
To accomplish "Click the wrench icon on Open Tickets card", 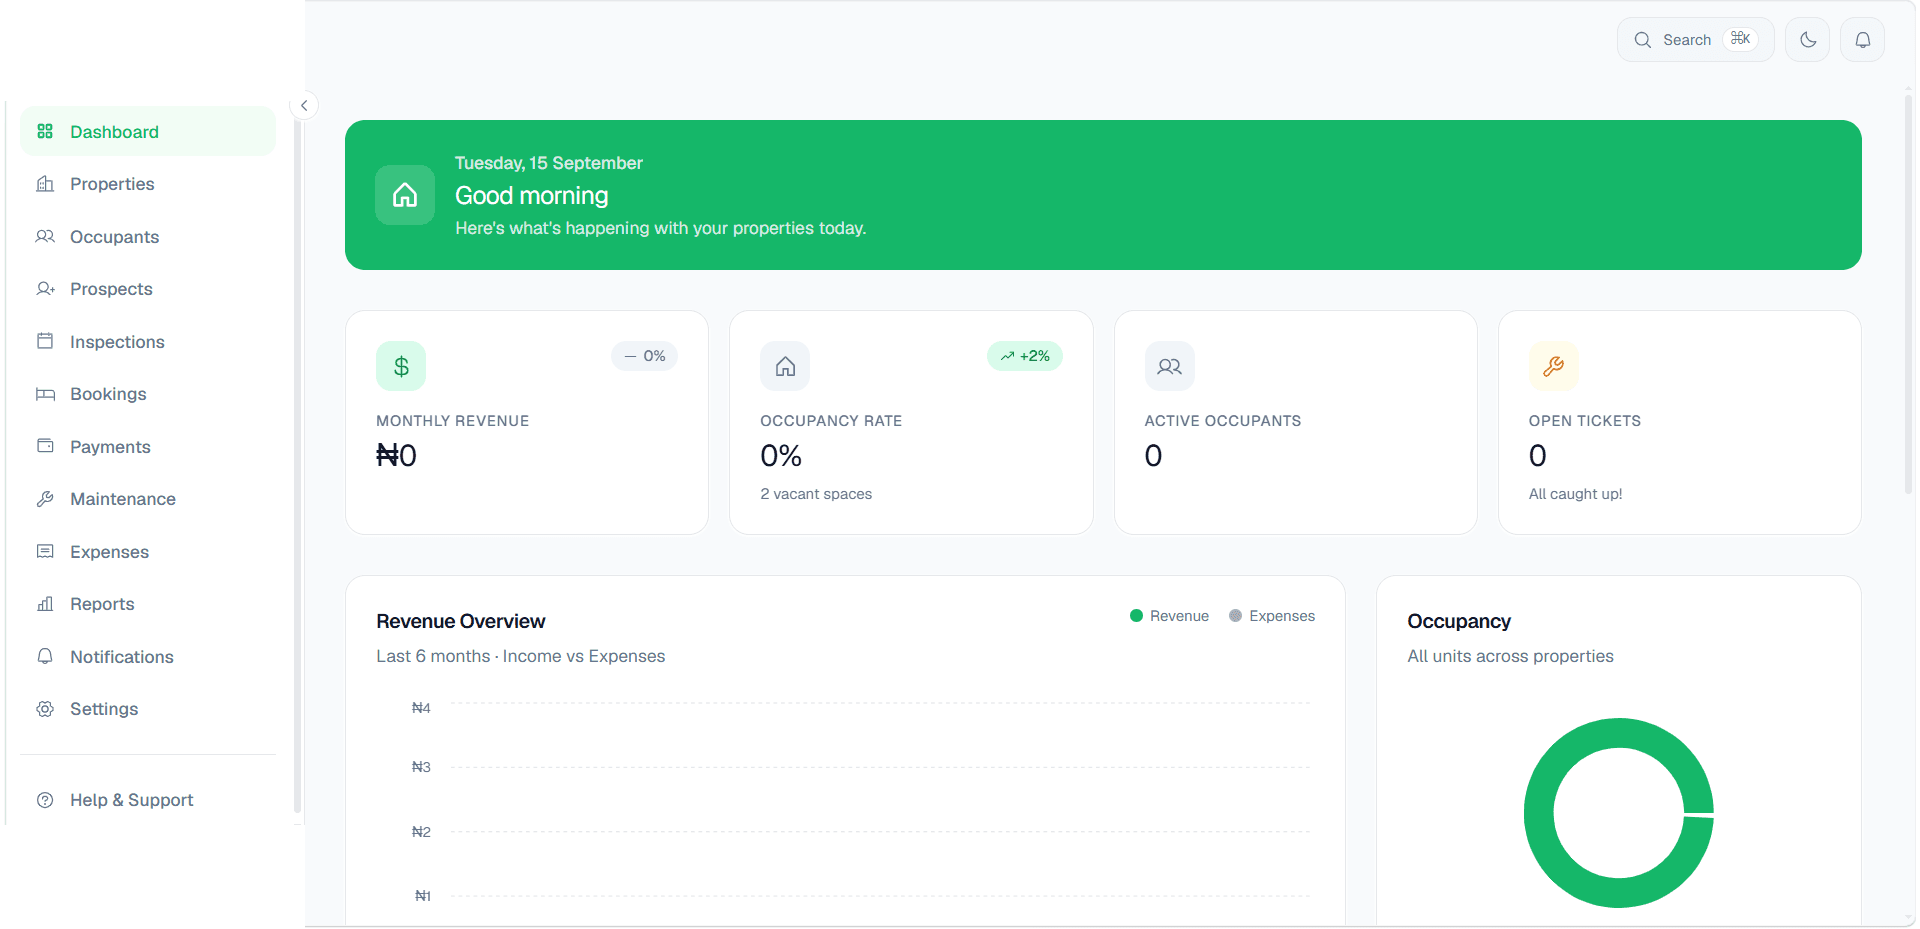I will [1554, 366].
